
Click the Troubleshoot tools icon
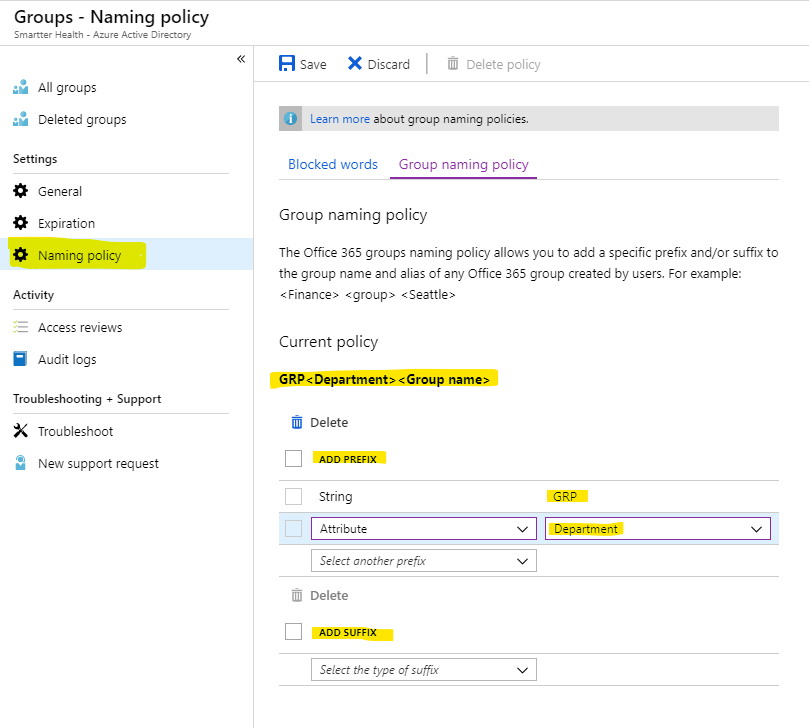[21, 431]
